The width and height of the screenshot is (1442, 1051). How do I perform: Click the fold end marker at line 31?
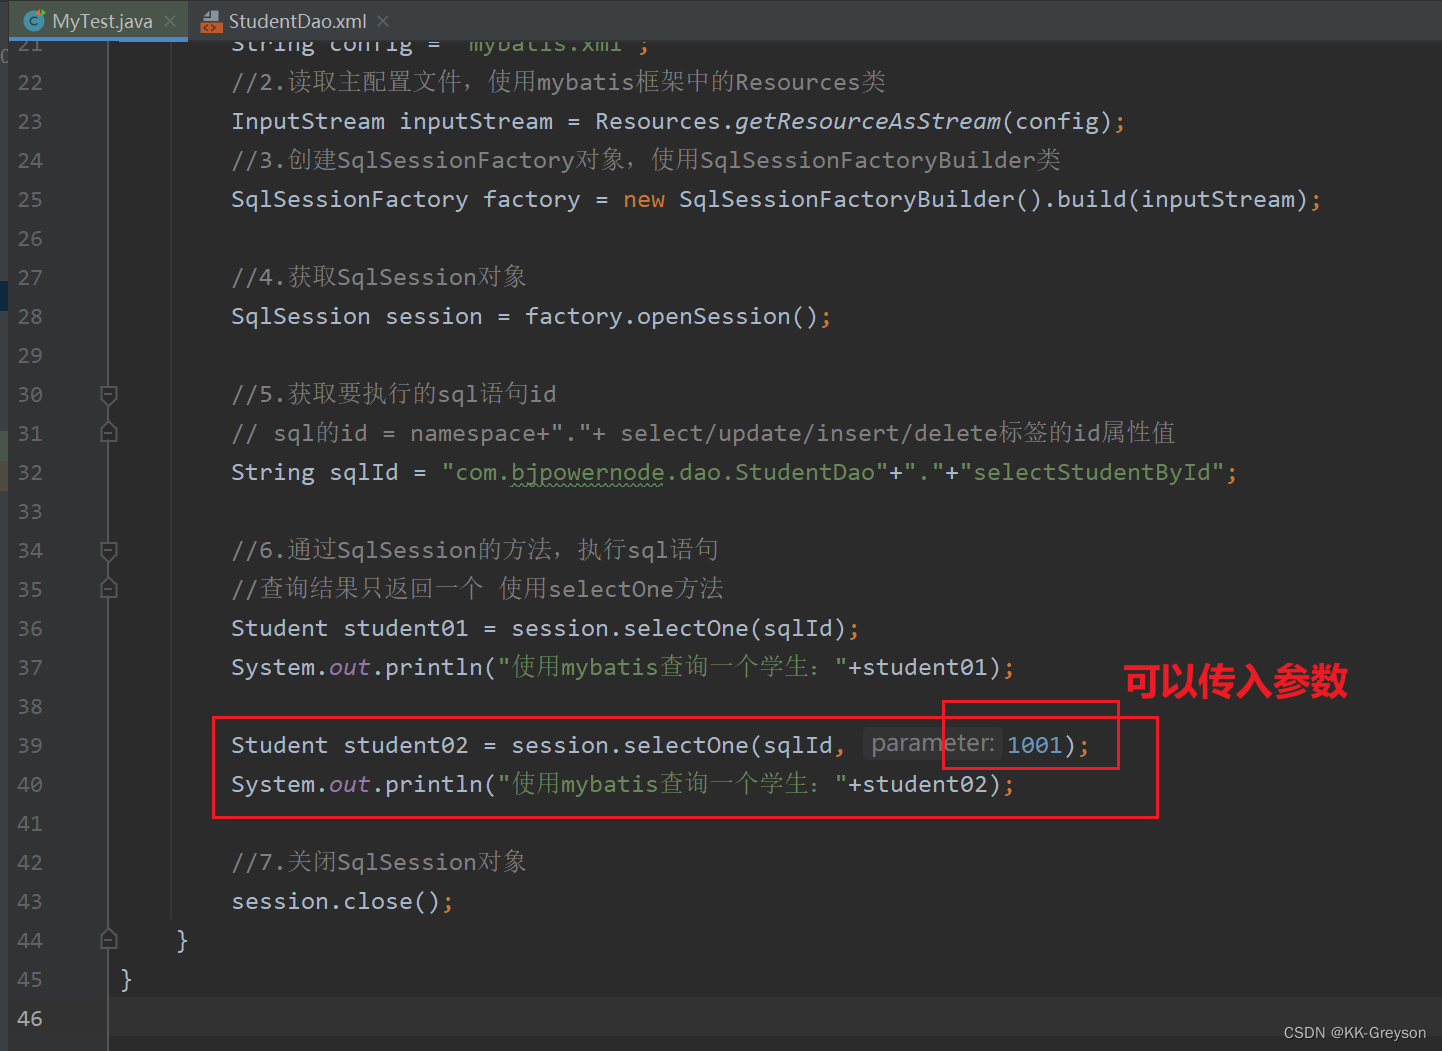point(109,433)
